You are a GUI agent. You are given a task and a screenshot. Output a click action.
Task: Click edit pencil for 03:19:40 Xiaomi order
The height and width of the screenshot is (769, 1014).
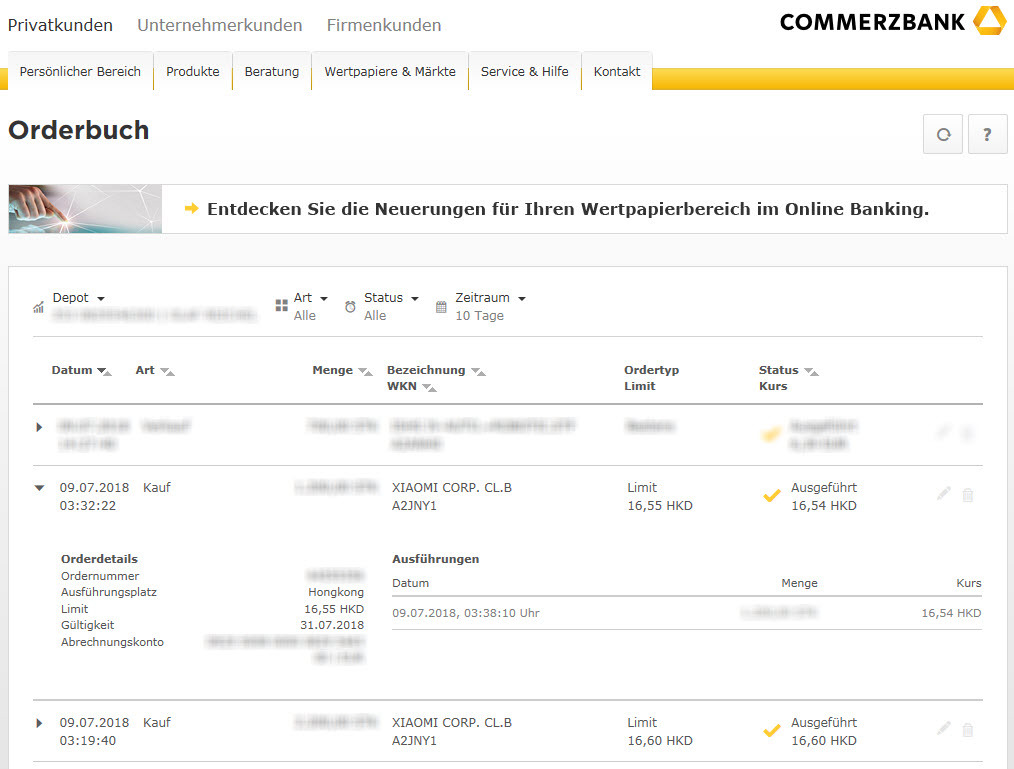[944, 729]
